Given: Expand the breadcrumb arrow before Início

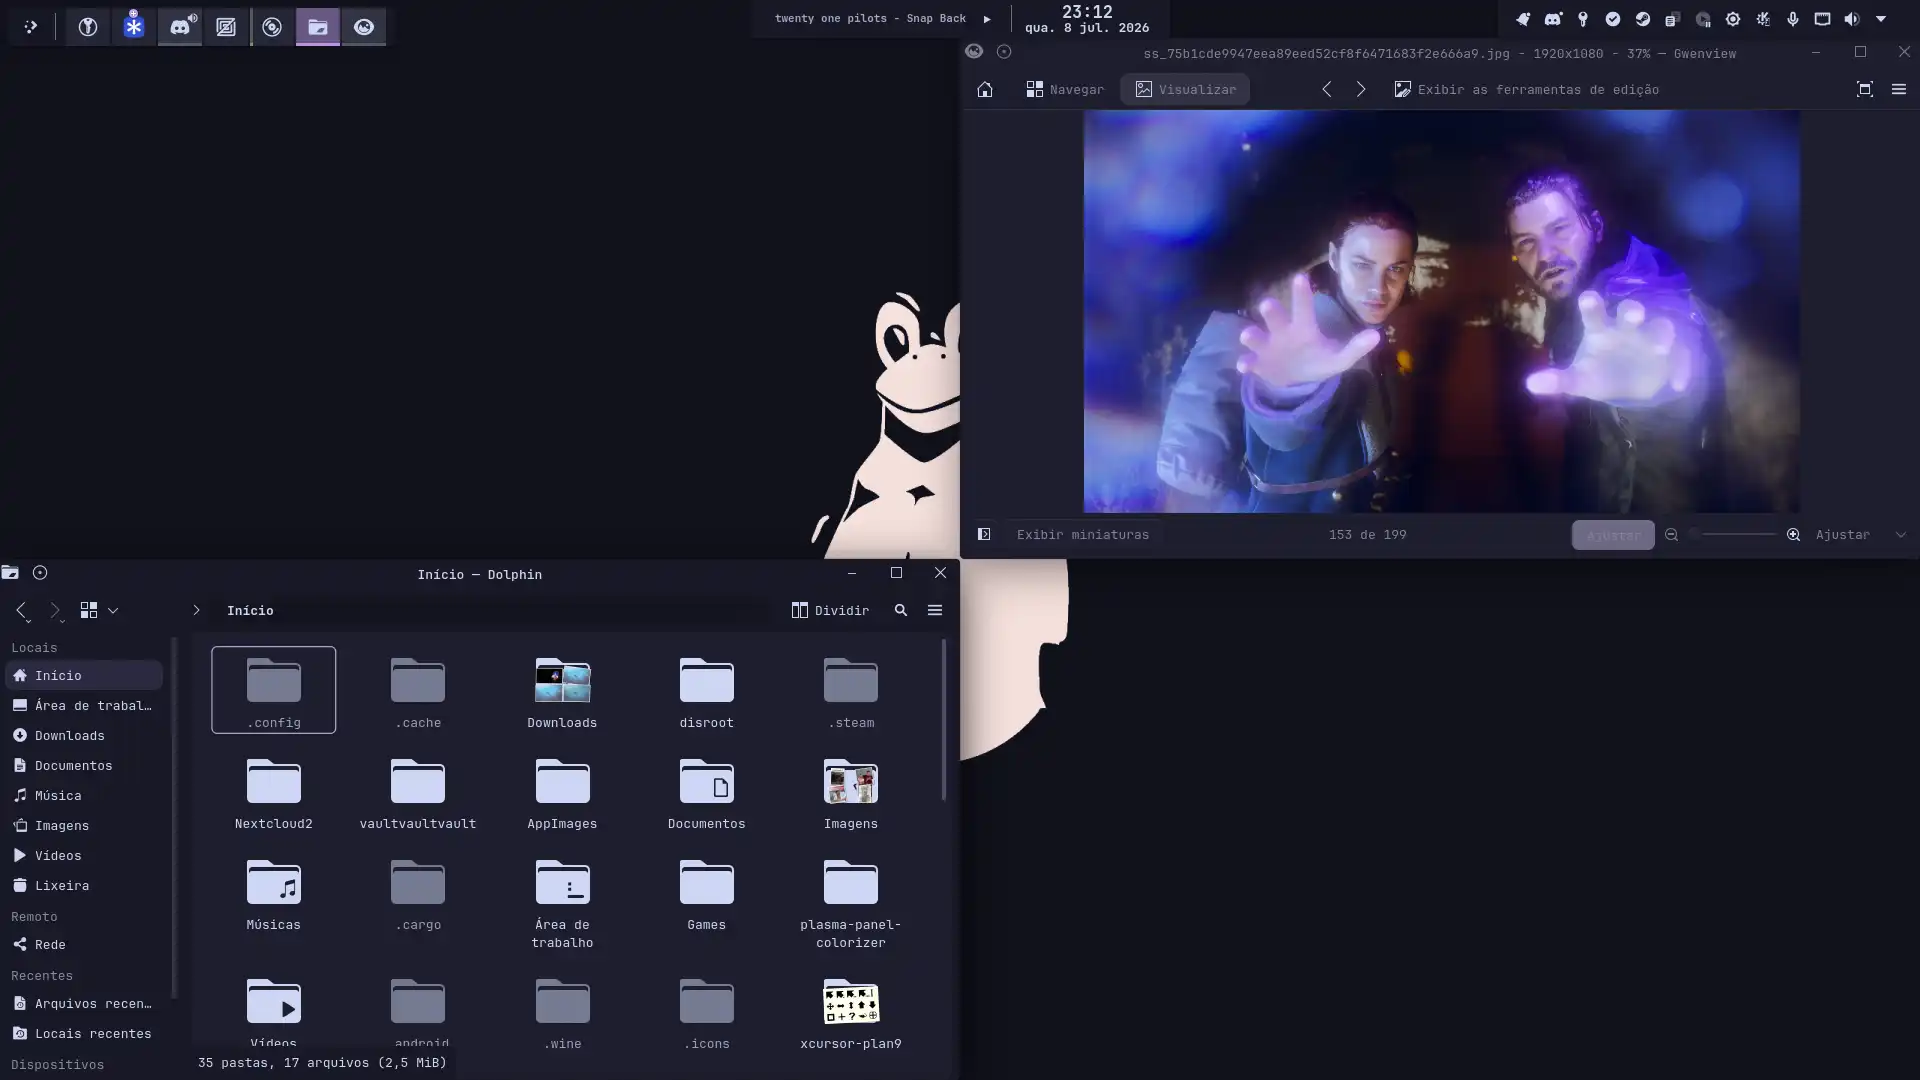Looking at the screenshot, I should [x=196, y=610].
